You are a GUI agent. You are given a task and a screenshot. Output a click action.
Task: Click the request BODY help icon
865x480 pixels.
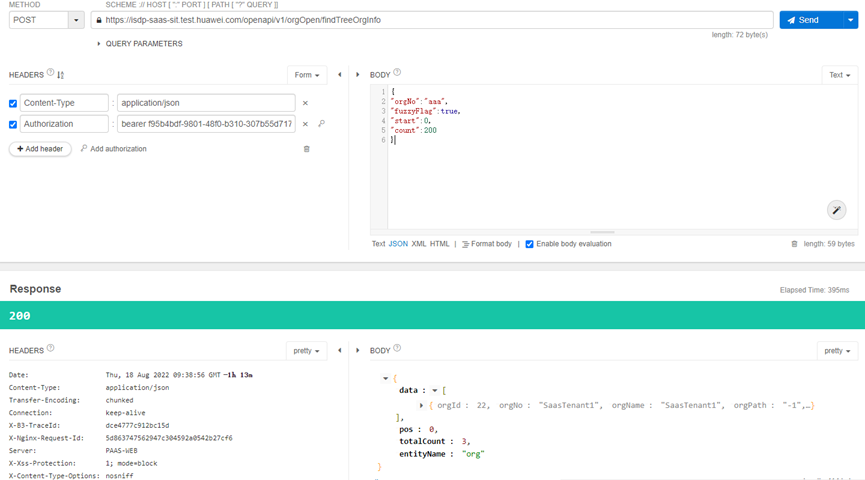tap(397, 72)
